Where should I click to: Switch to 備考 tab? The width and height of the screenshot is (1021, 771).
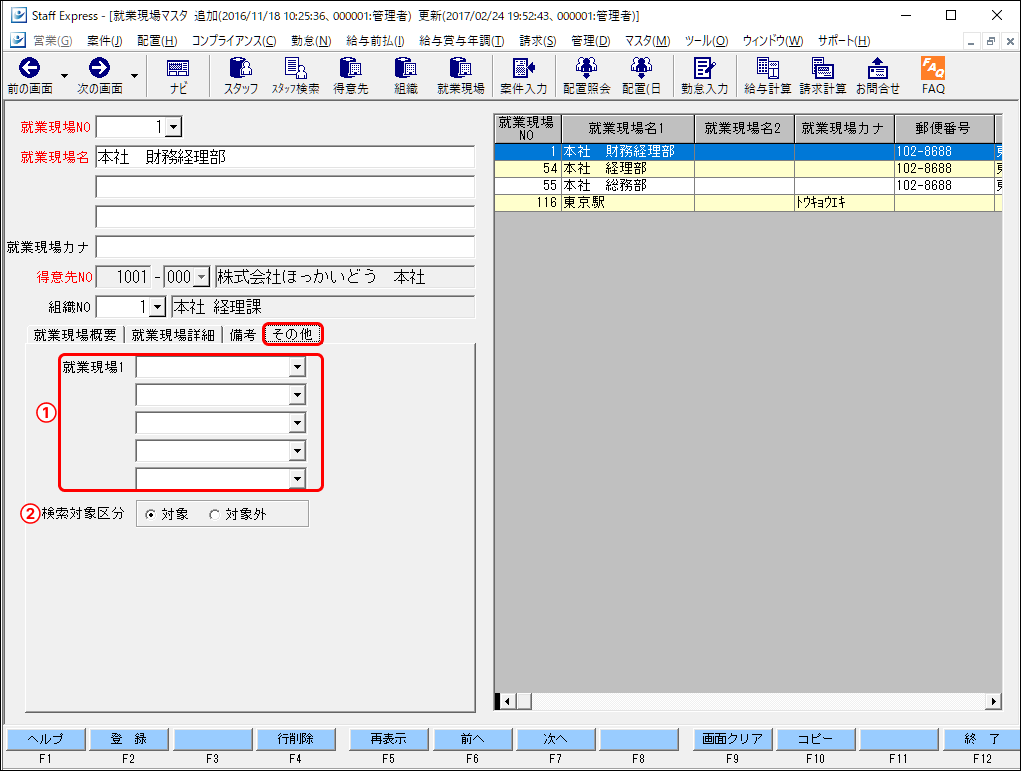click(242, 335)
